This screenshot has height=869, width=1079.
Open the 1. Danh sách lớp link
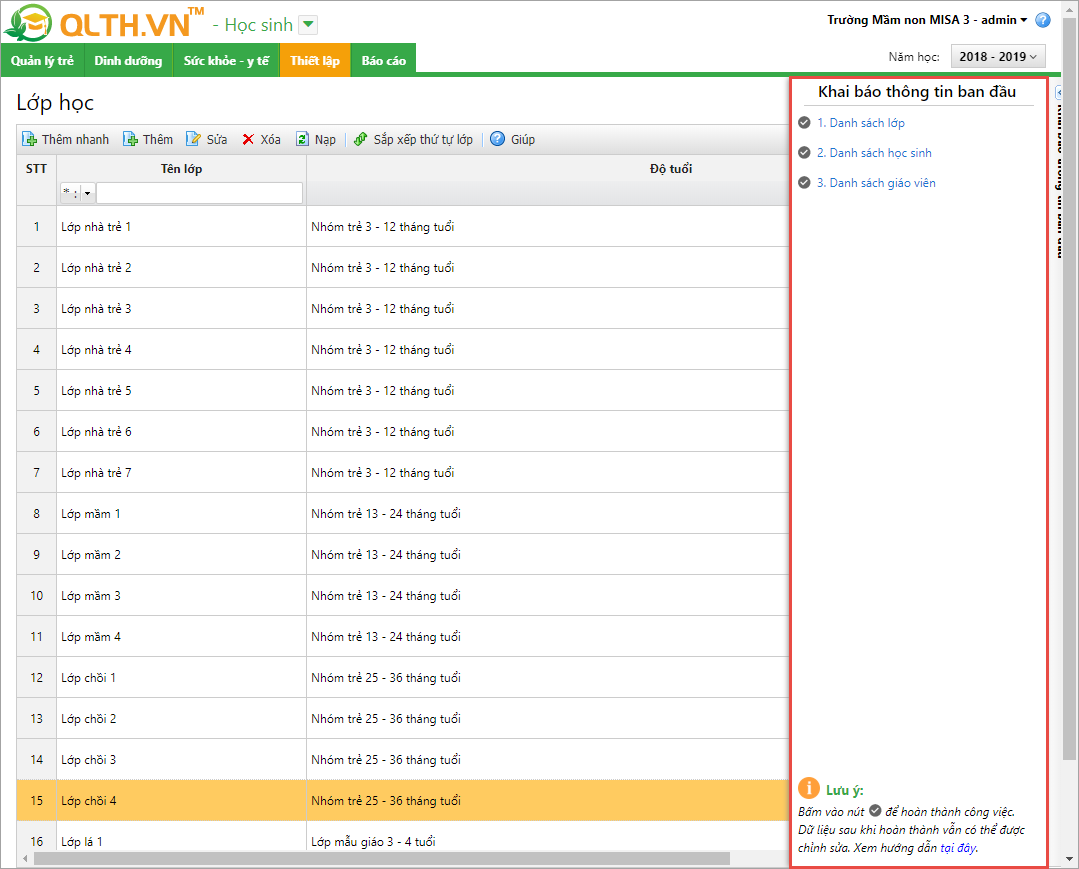[861, 122]
